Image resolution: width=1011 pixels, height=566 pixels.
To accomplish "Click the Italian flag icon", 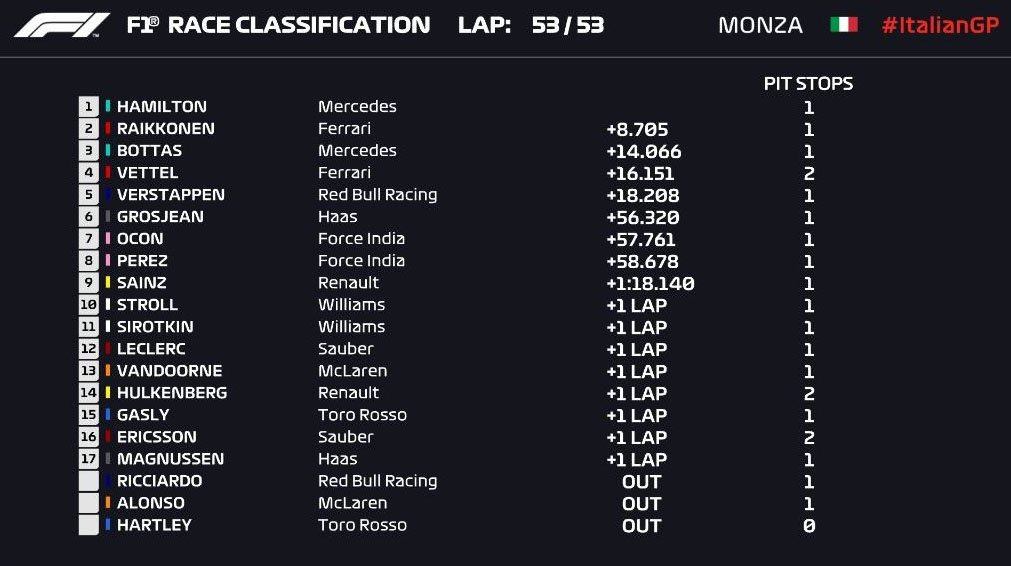I will coord(844,25).
